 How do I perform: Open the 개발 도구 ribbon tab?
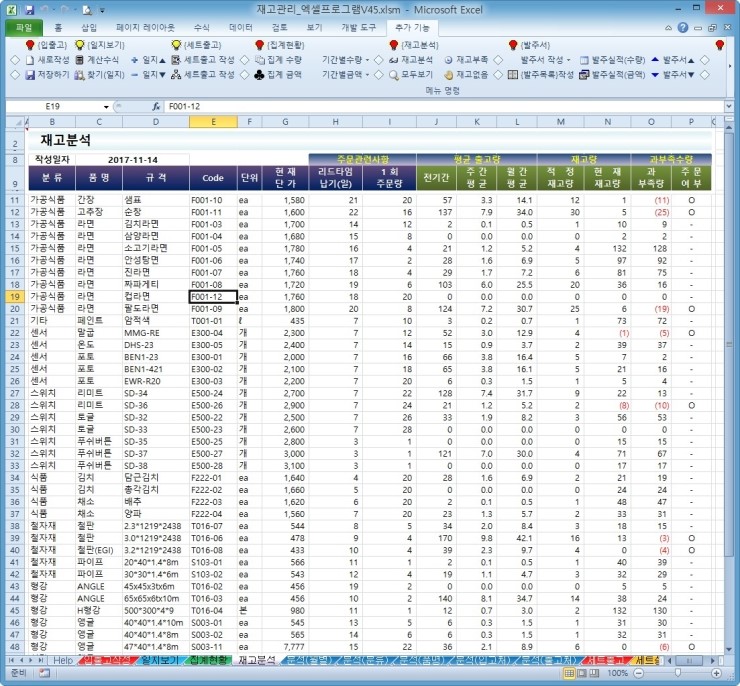(x=359, y=28)
